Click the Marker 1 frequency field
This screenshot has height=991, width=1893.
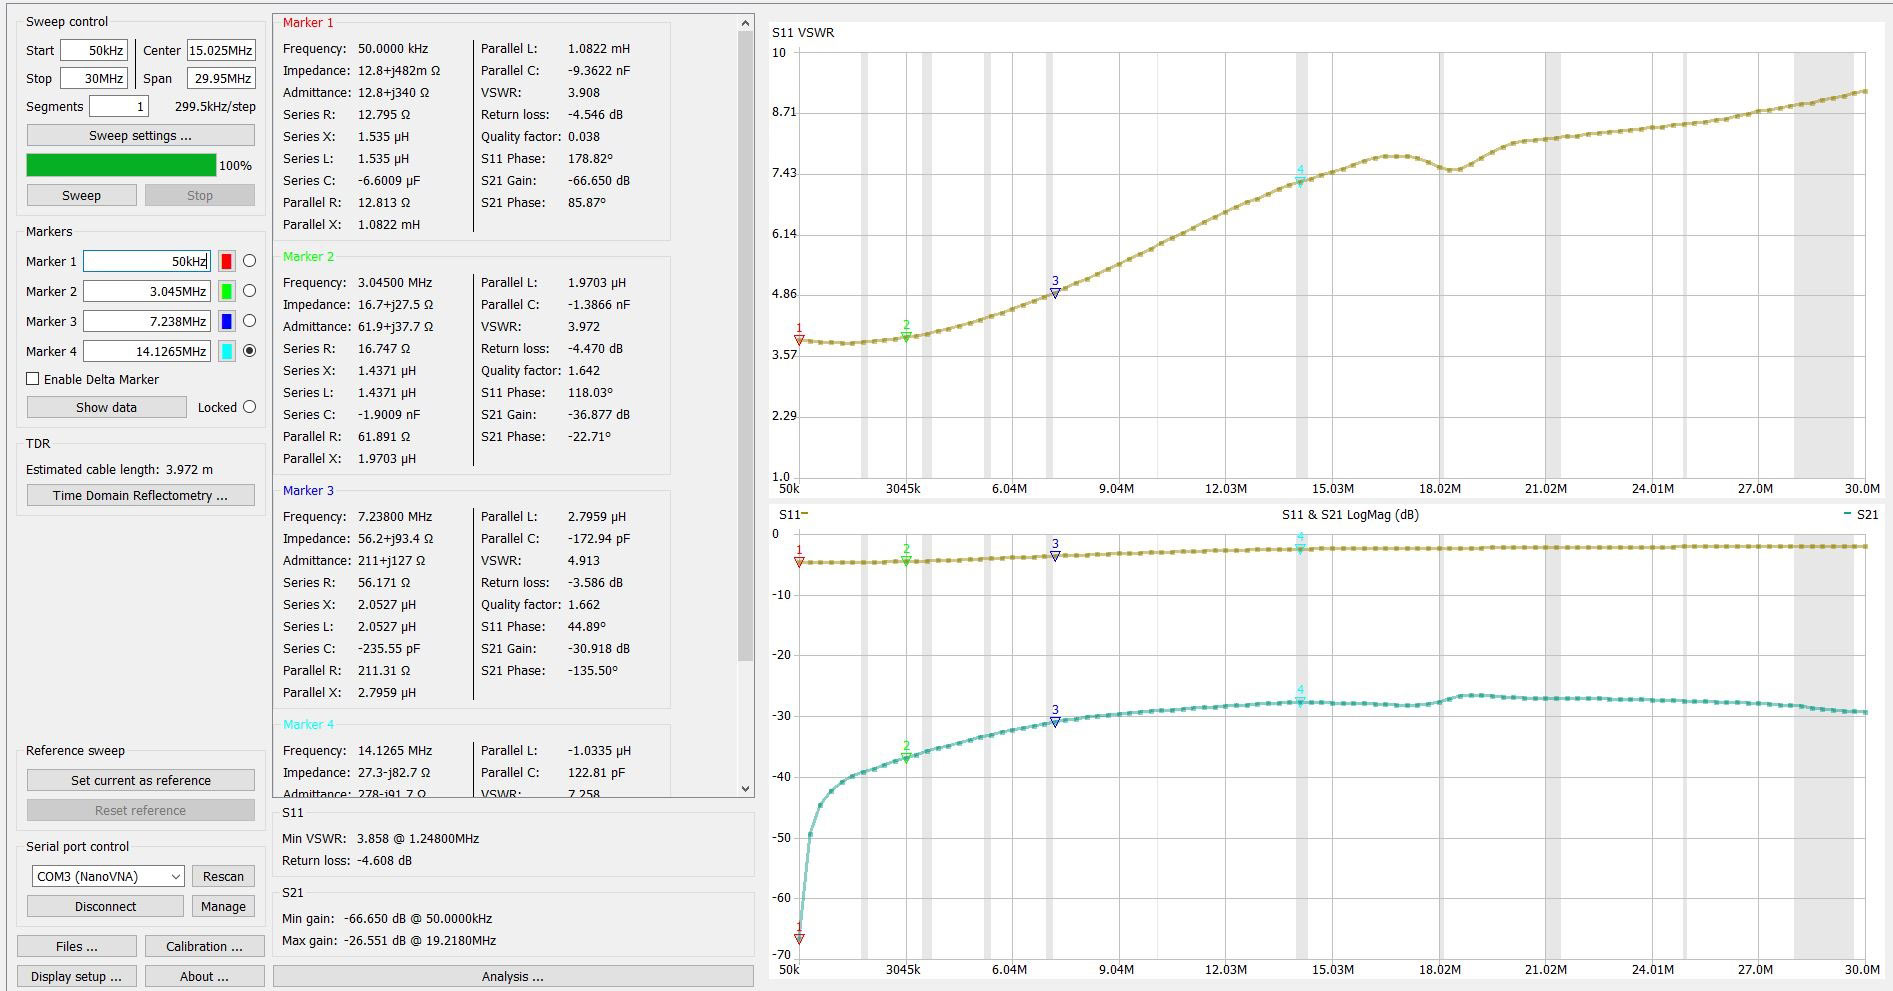(x=146, y=261)
